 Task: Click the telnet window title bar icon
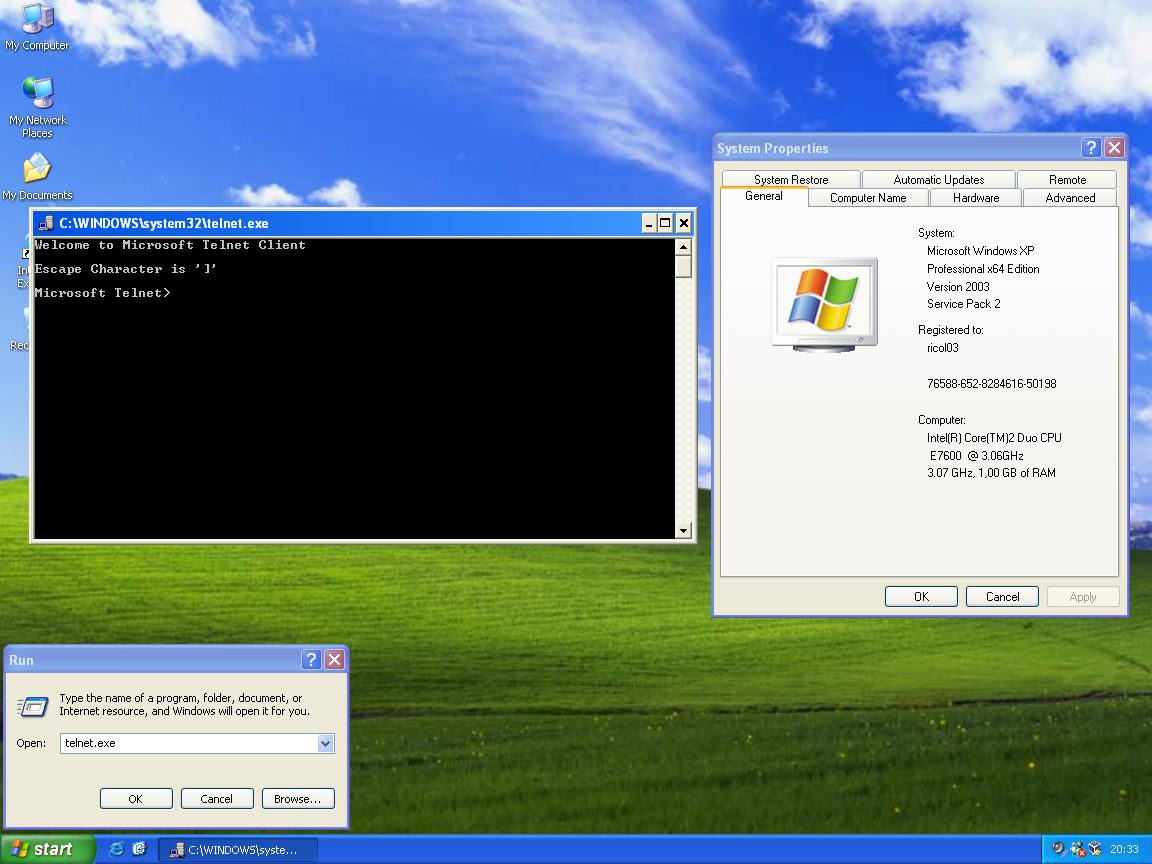[x=46, y=223]
